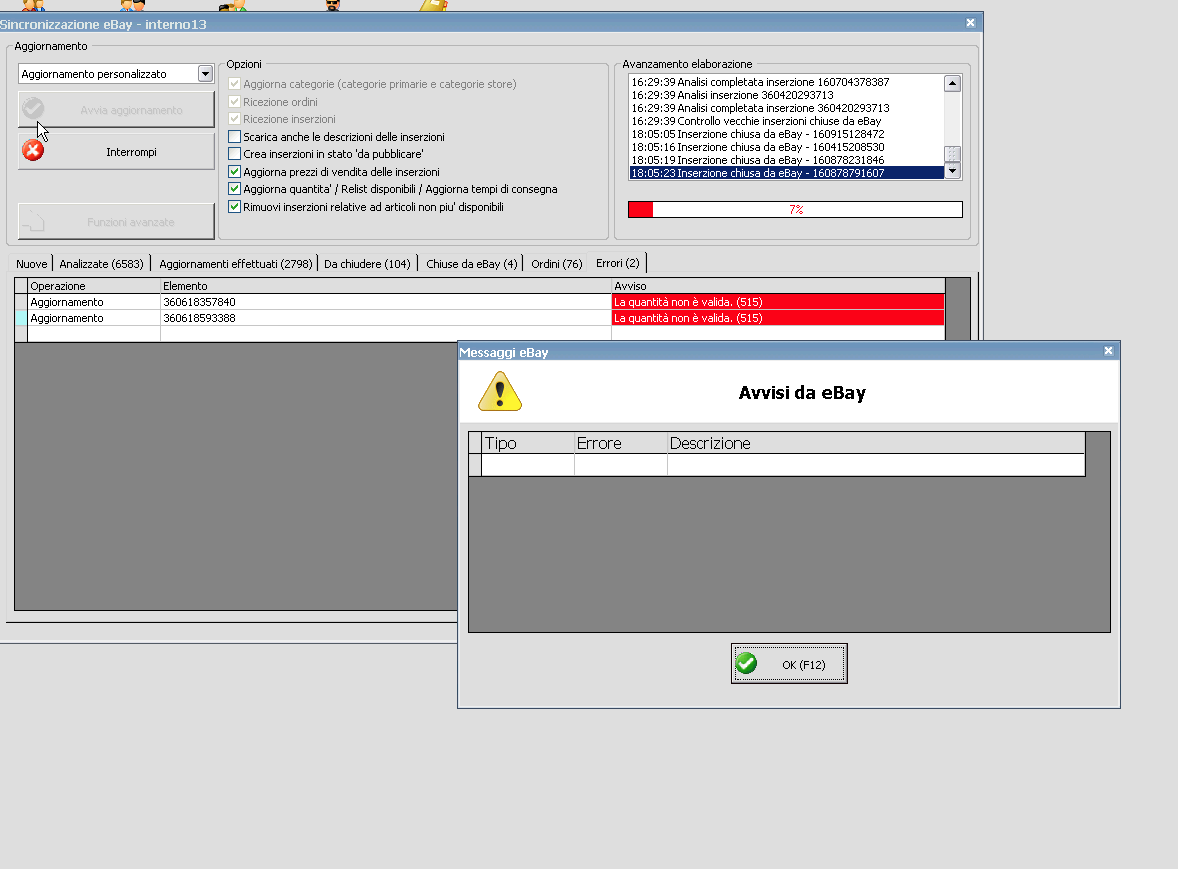Select log entry Inserzione chiusa 160878791607
This screenshot has height=869, width=1178.
coord(787,173)
